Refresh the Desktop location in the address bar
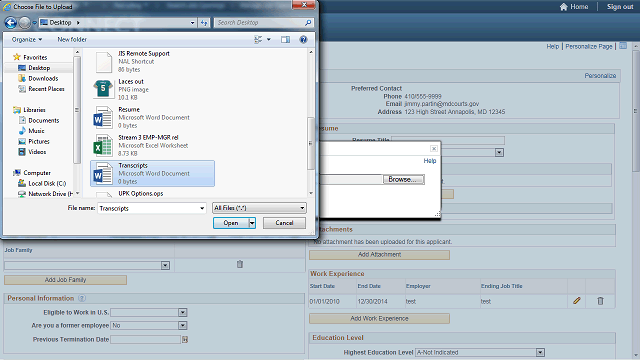Viewport: 640px width, 360px height. click(x=204, y=23)
